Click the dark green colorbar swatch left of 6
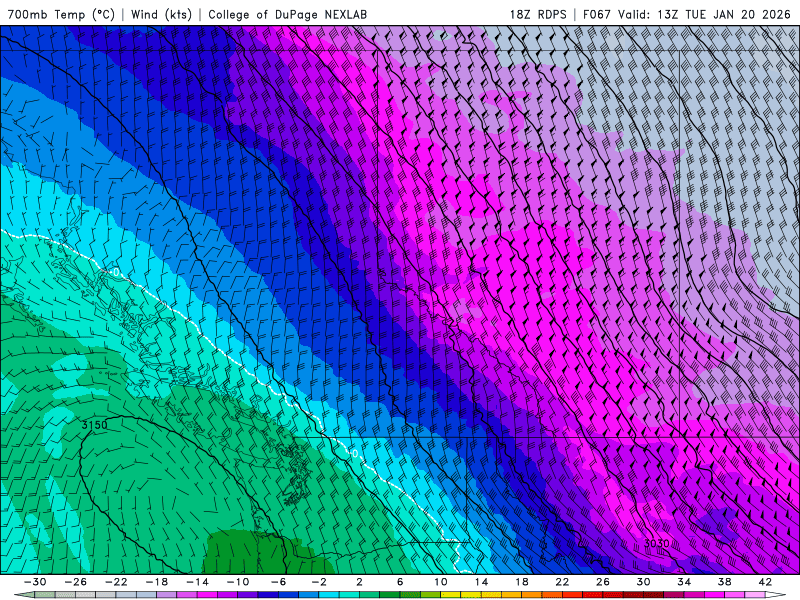The width and height of the screenshot is (800, 600). tap(390, 595)
